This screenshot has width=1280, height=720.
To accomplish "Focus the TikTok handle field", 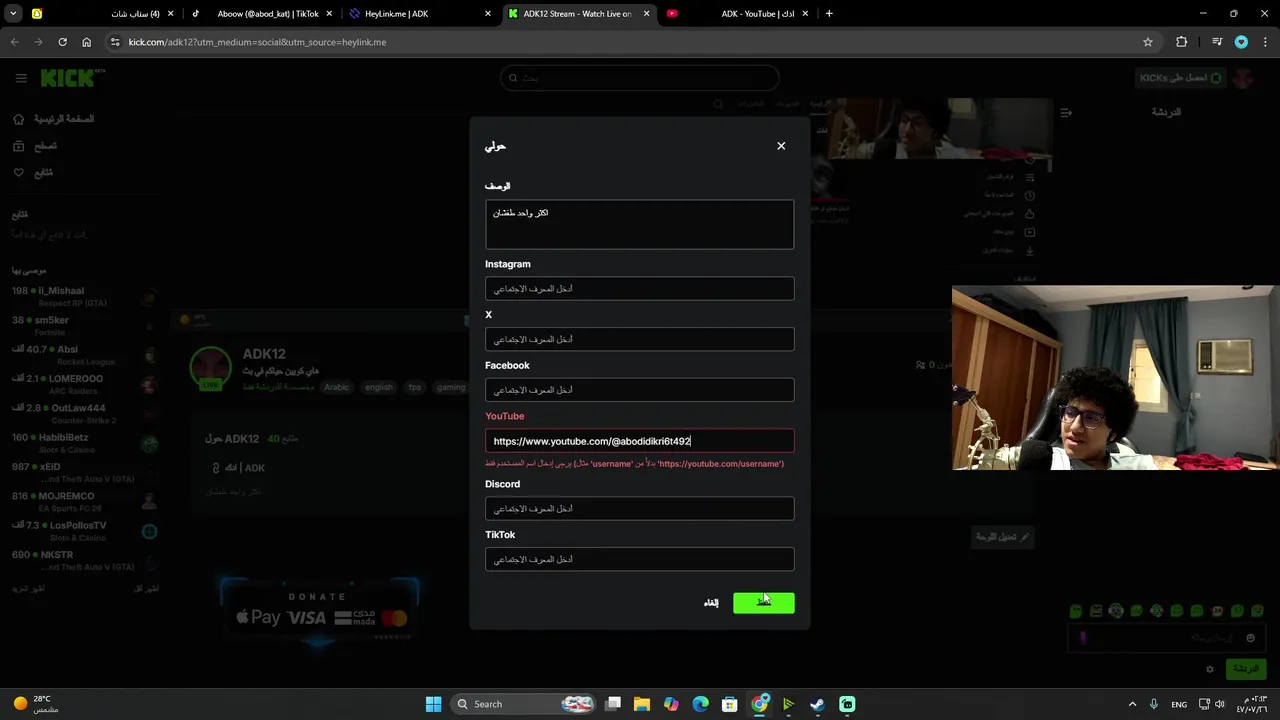I will pyautogui.click(x=639, y=560).
